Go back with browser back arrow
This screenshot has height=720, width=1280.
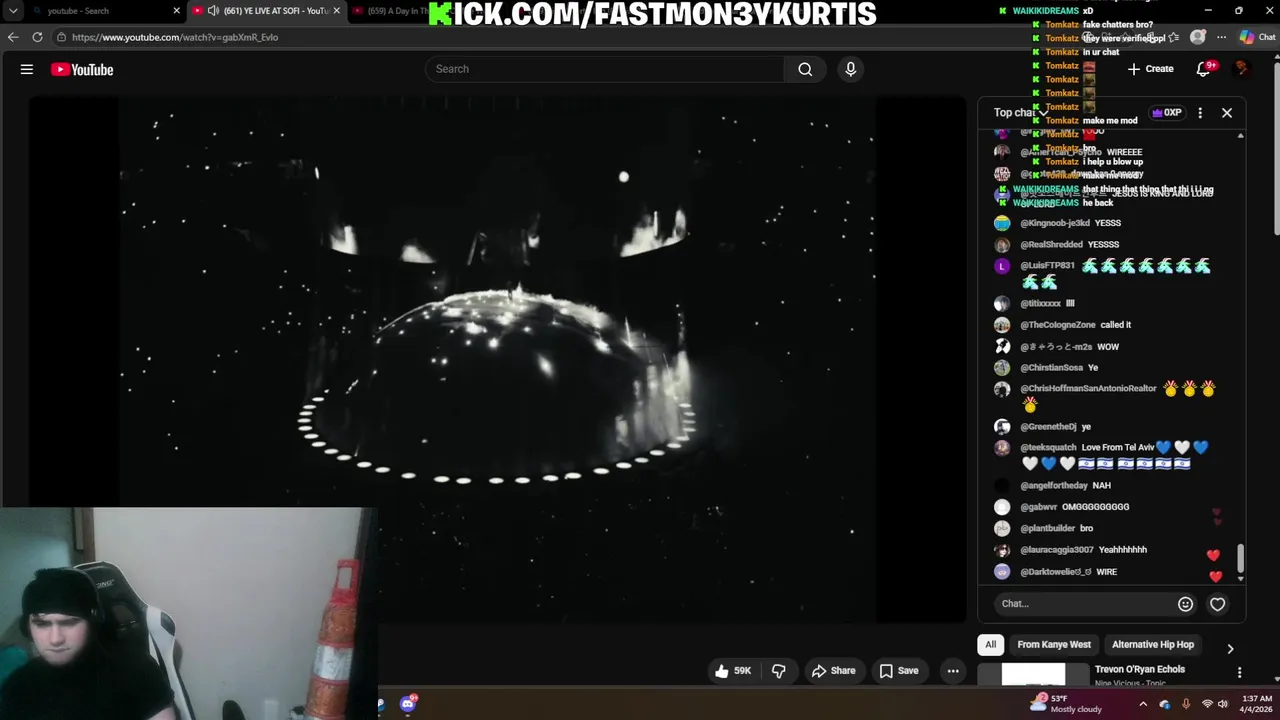click(x=13, y=37)
